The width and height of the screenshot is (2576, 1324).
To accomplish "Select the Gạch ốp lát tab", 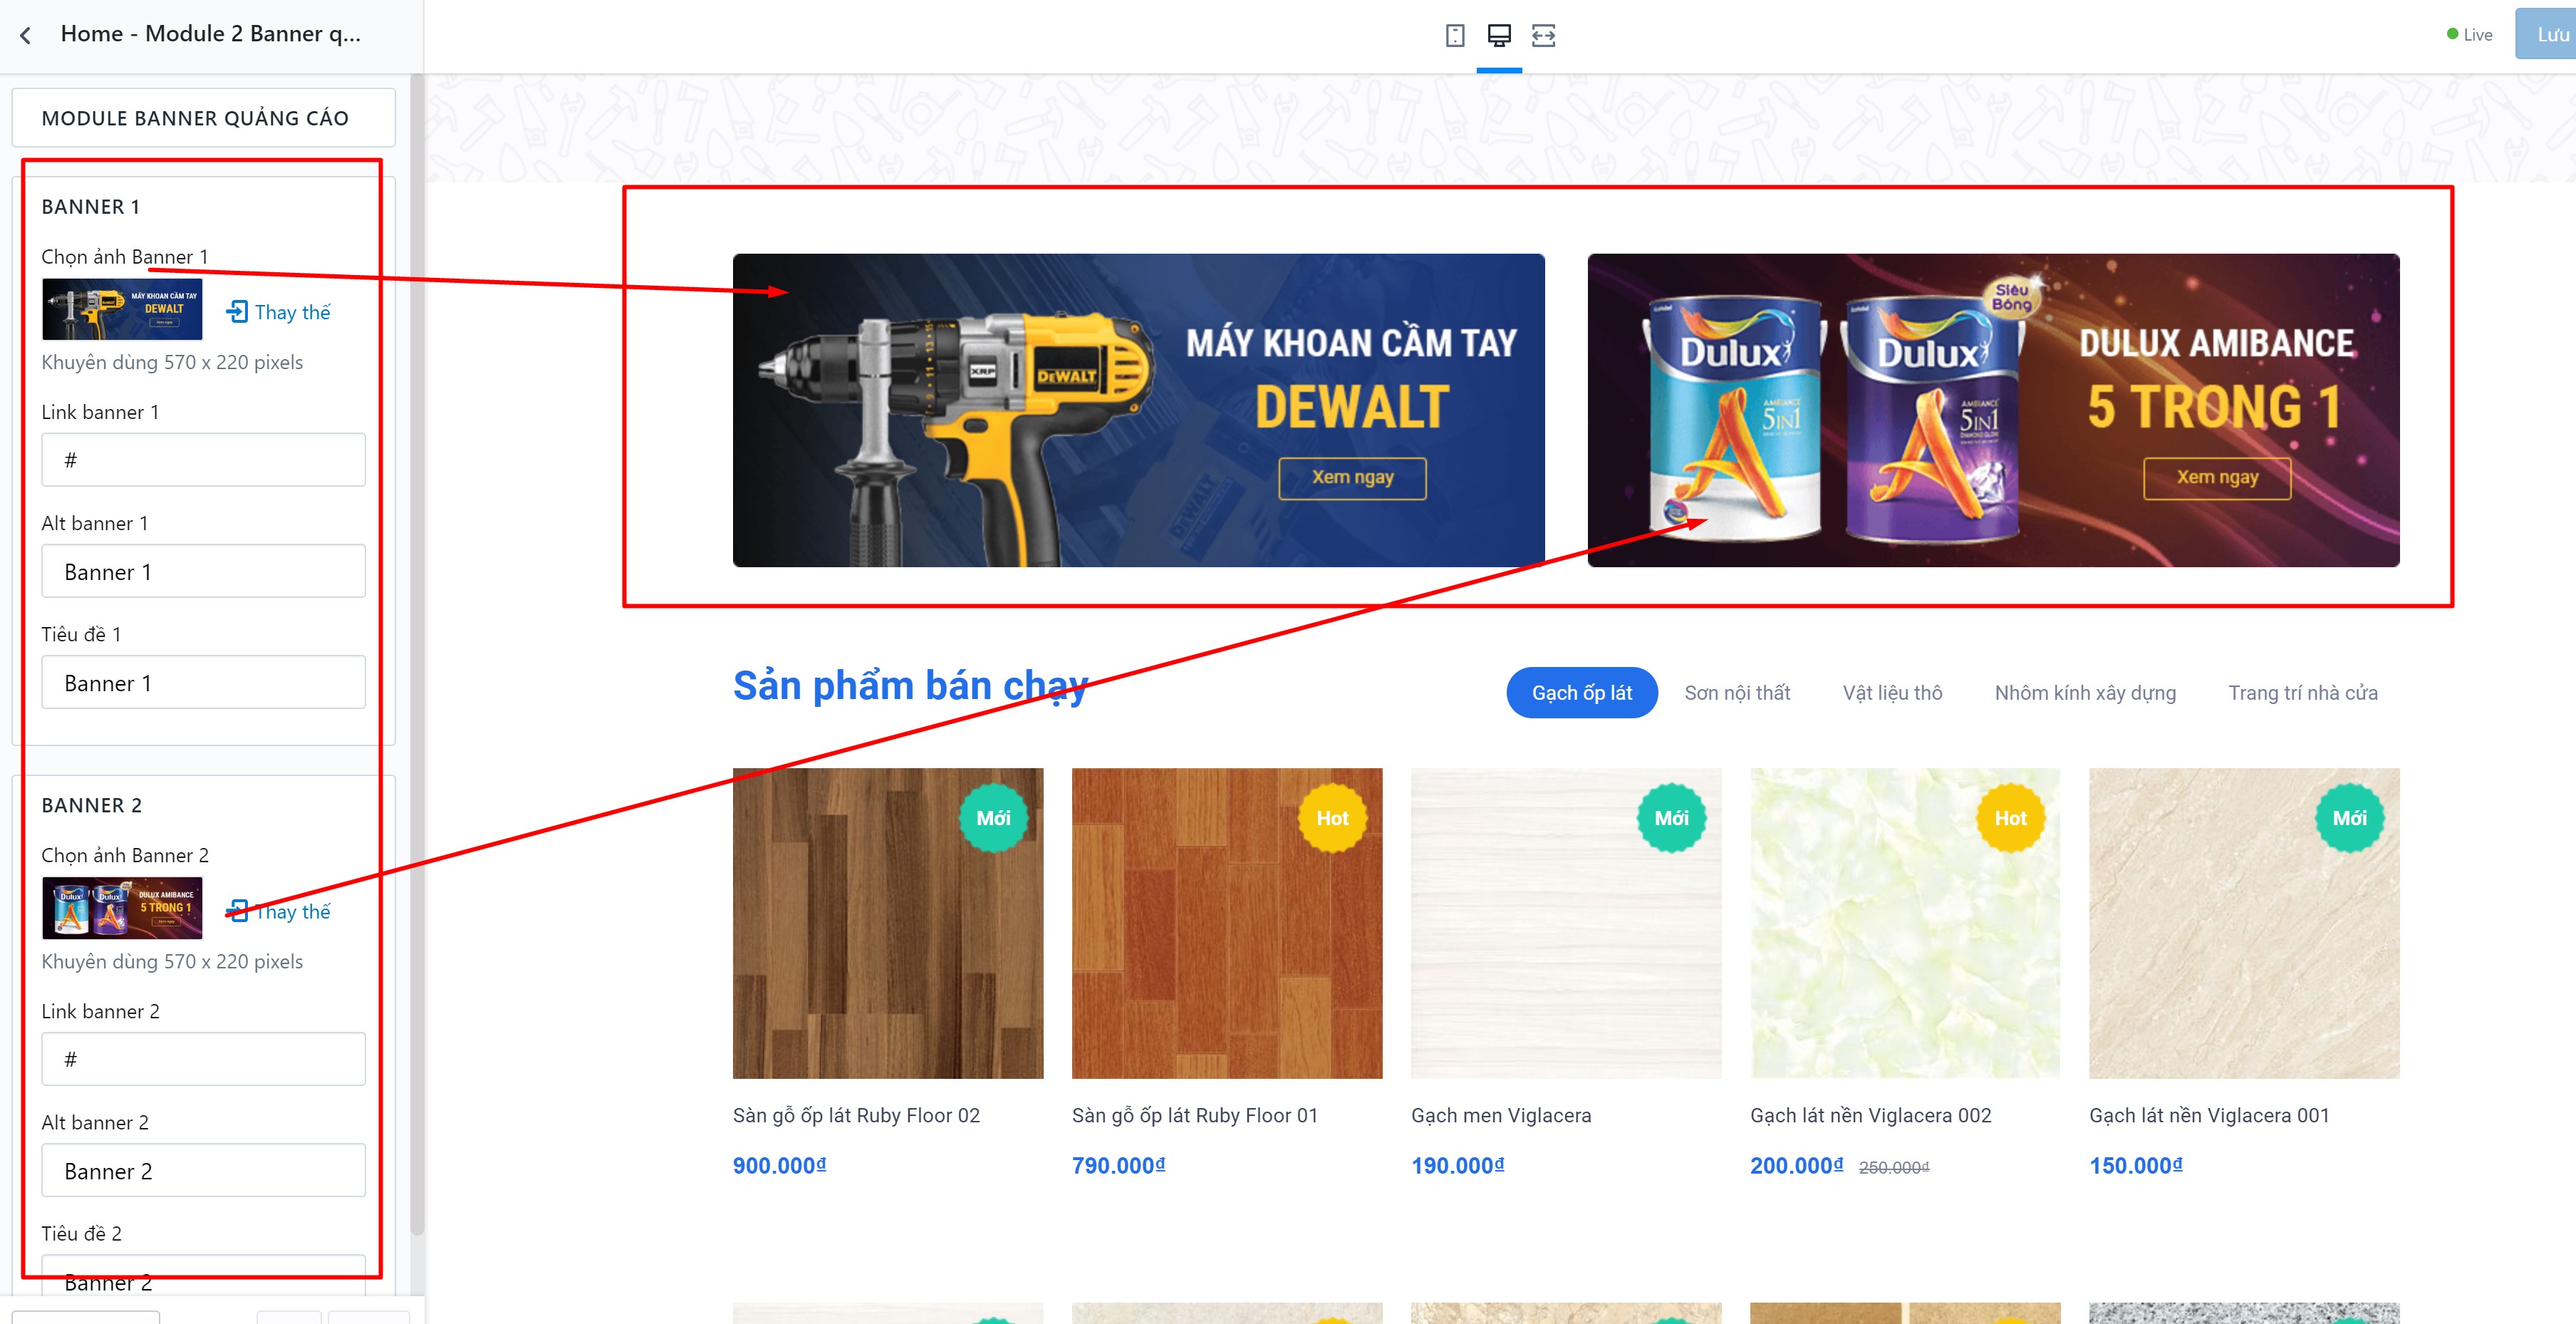I will 1582,693.
